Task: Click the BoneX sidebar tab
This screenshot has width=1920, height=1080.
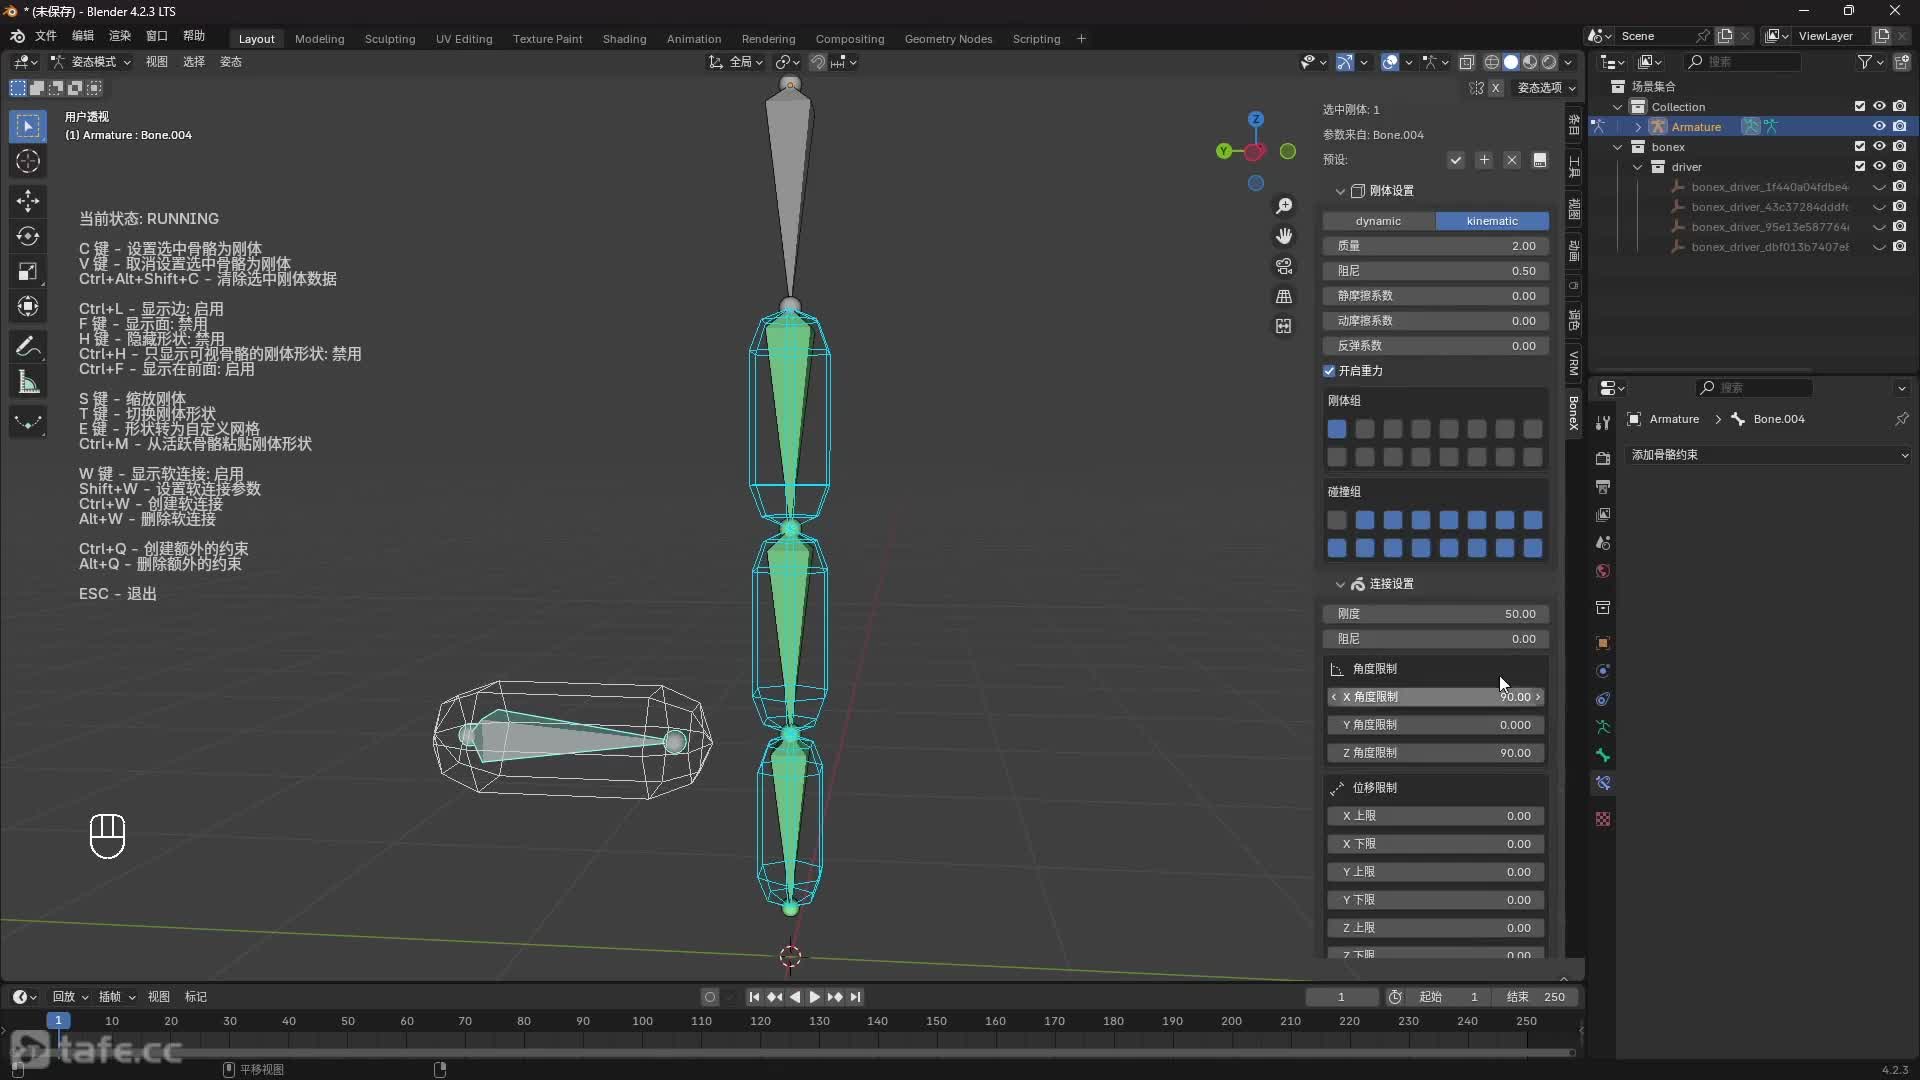Action: click(1574, 412)
